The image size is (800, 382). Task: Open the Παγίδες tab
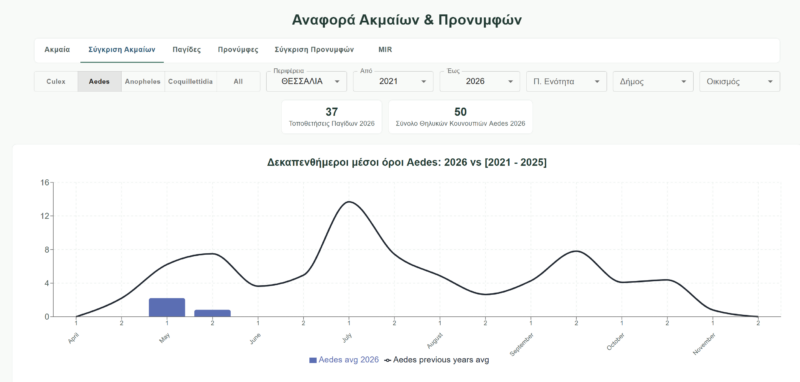(x=187, y=50)
